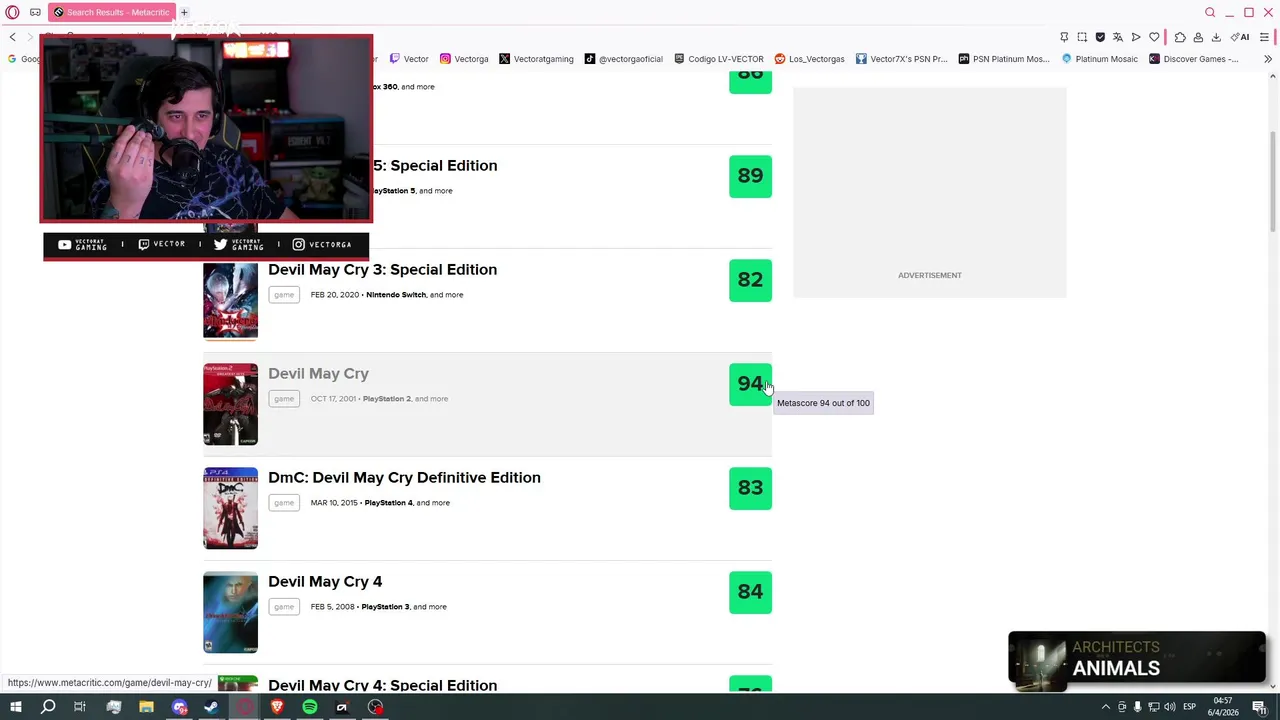Screen dimensions: 1280x720
Task: Open the Codigo LV-VECTOR bookmark
Action: tap(719, 59)
